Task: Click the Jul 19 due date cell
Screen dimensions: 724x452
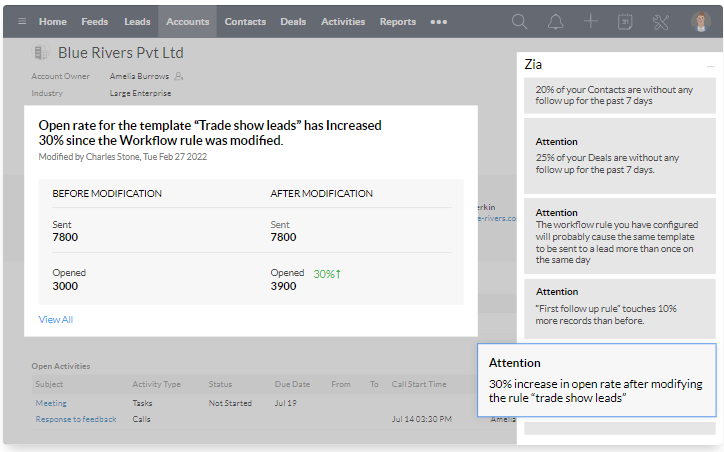Action: [x=285, y=403]
